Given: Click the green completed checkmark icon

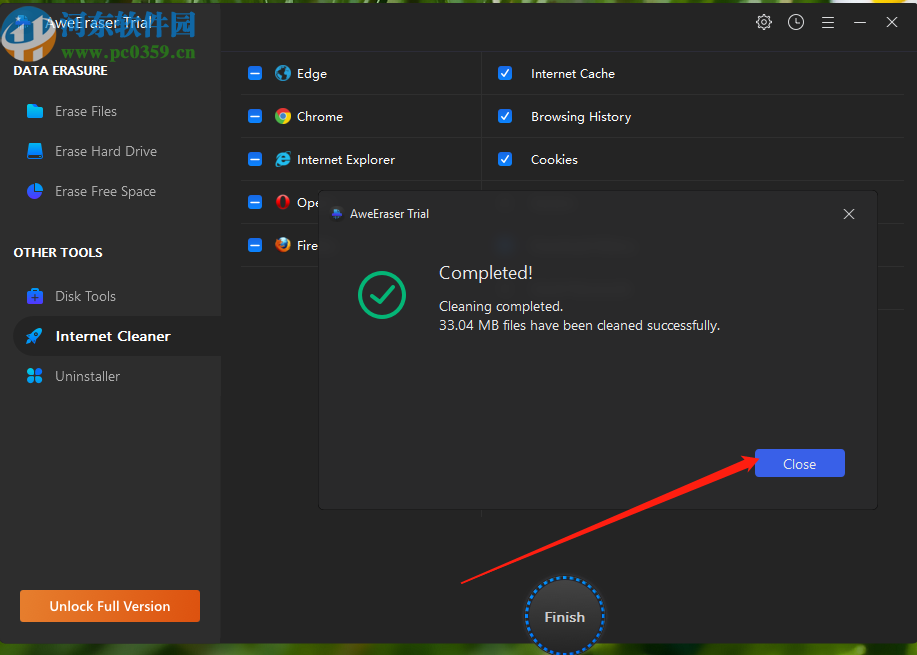Looking at the screenshot, I should click(382, 296).
